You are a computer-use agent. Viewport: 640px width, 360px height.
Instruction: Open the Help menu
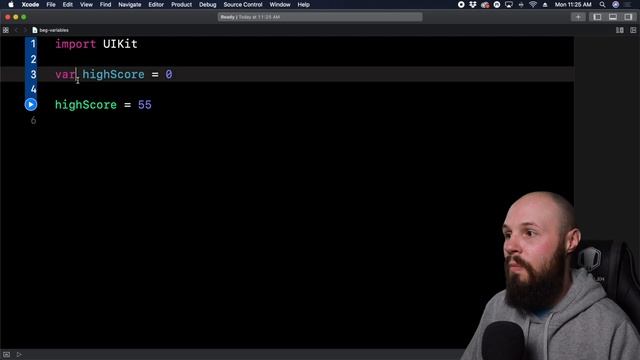pyautogui.click(x=303, y=4)
